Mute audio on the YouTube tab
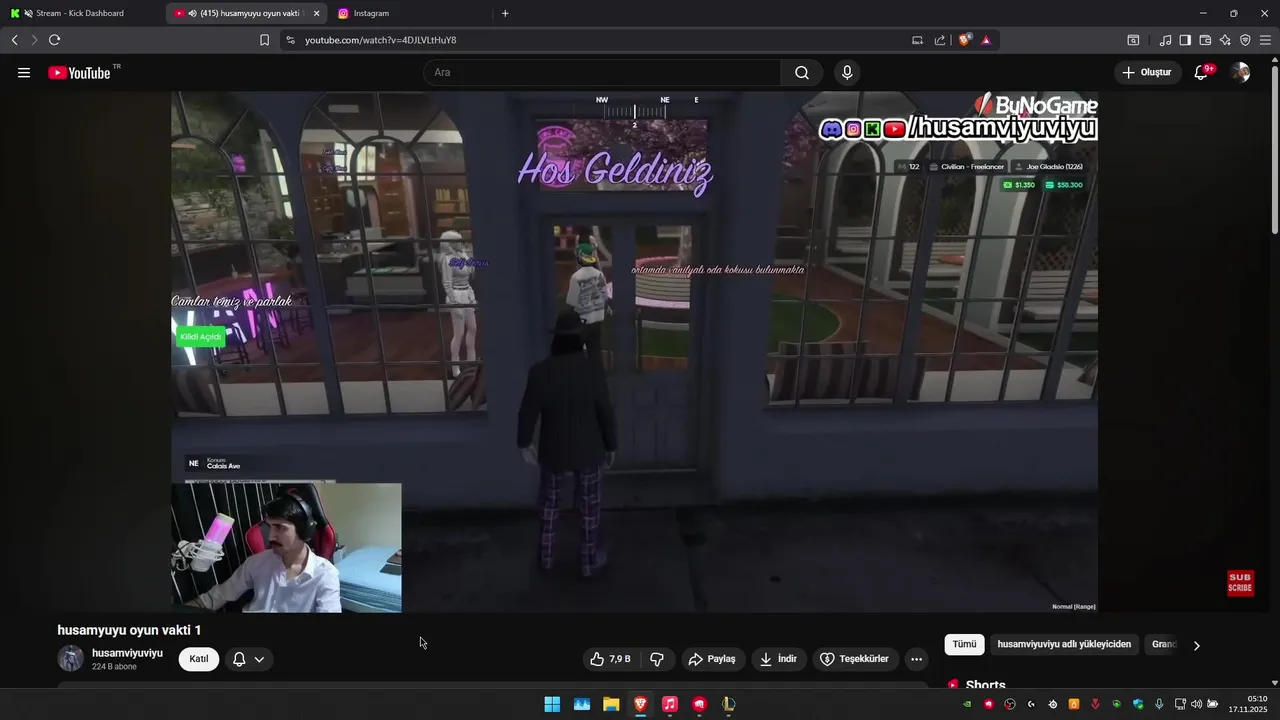This screenshot has height=720, width=1280. (x=192, y=13)
